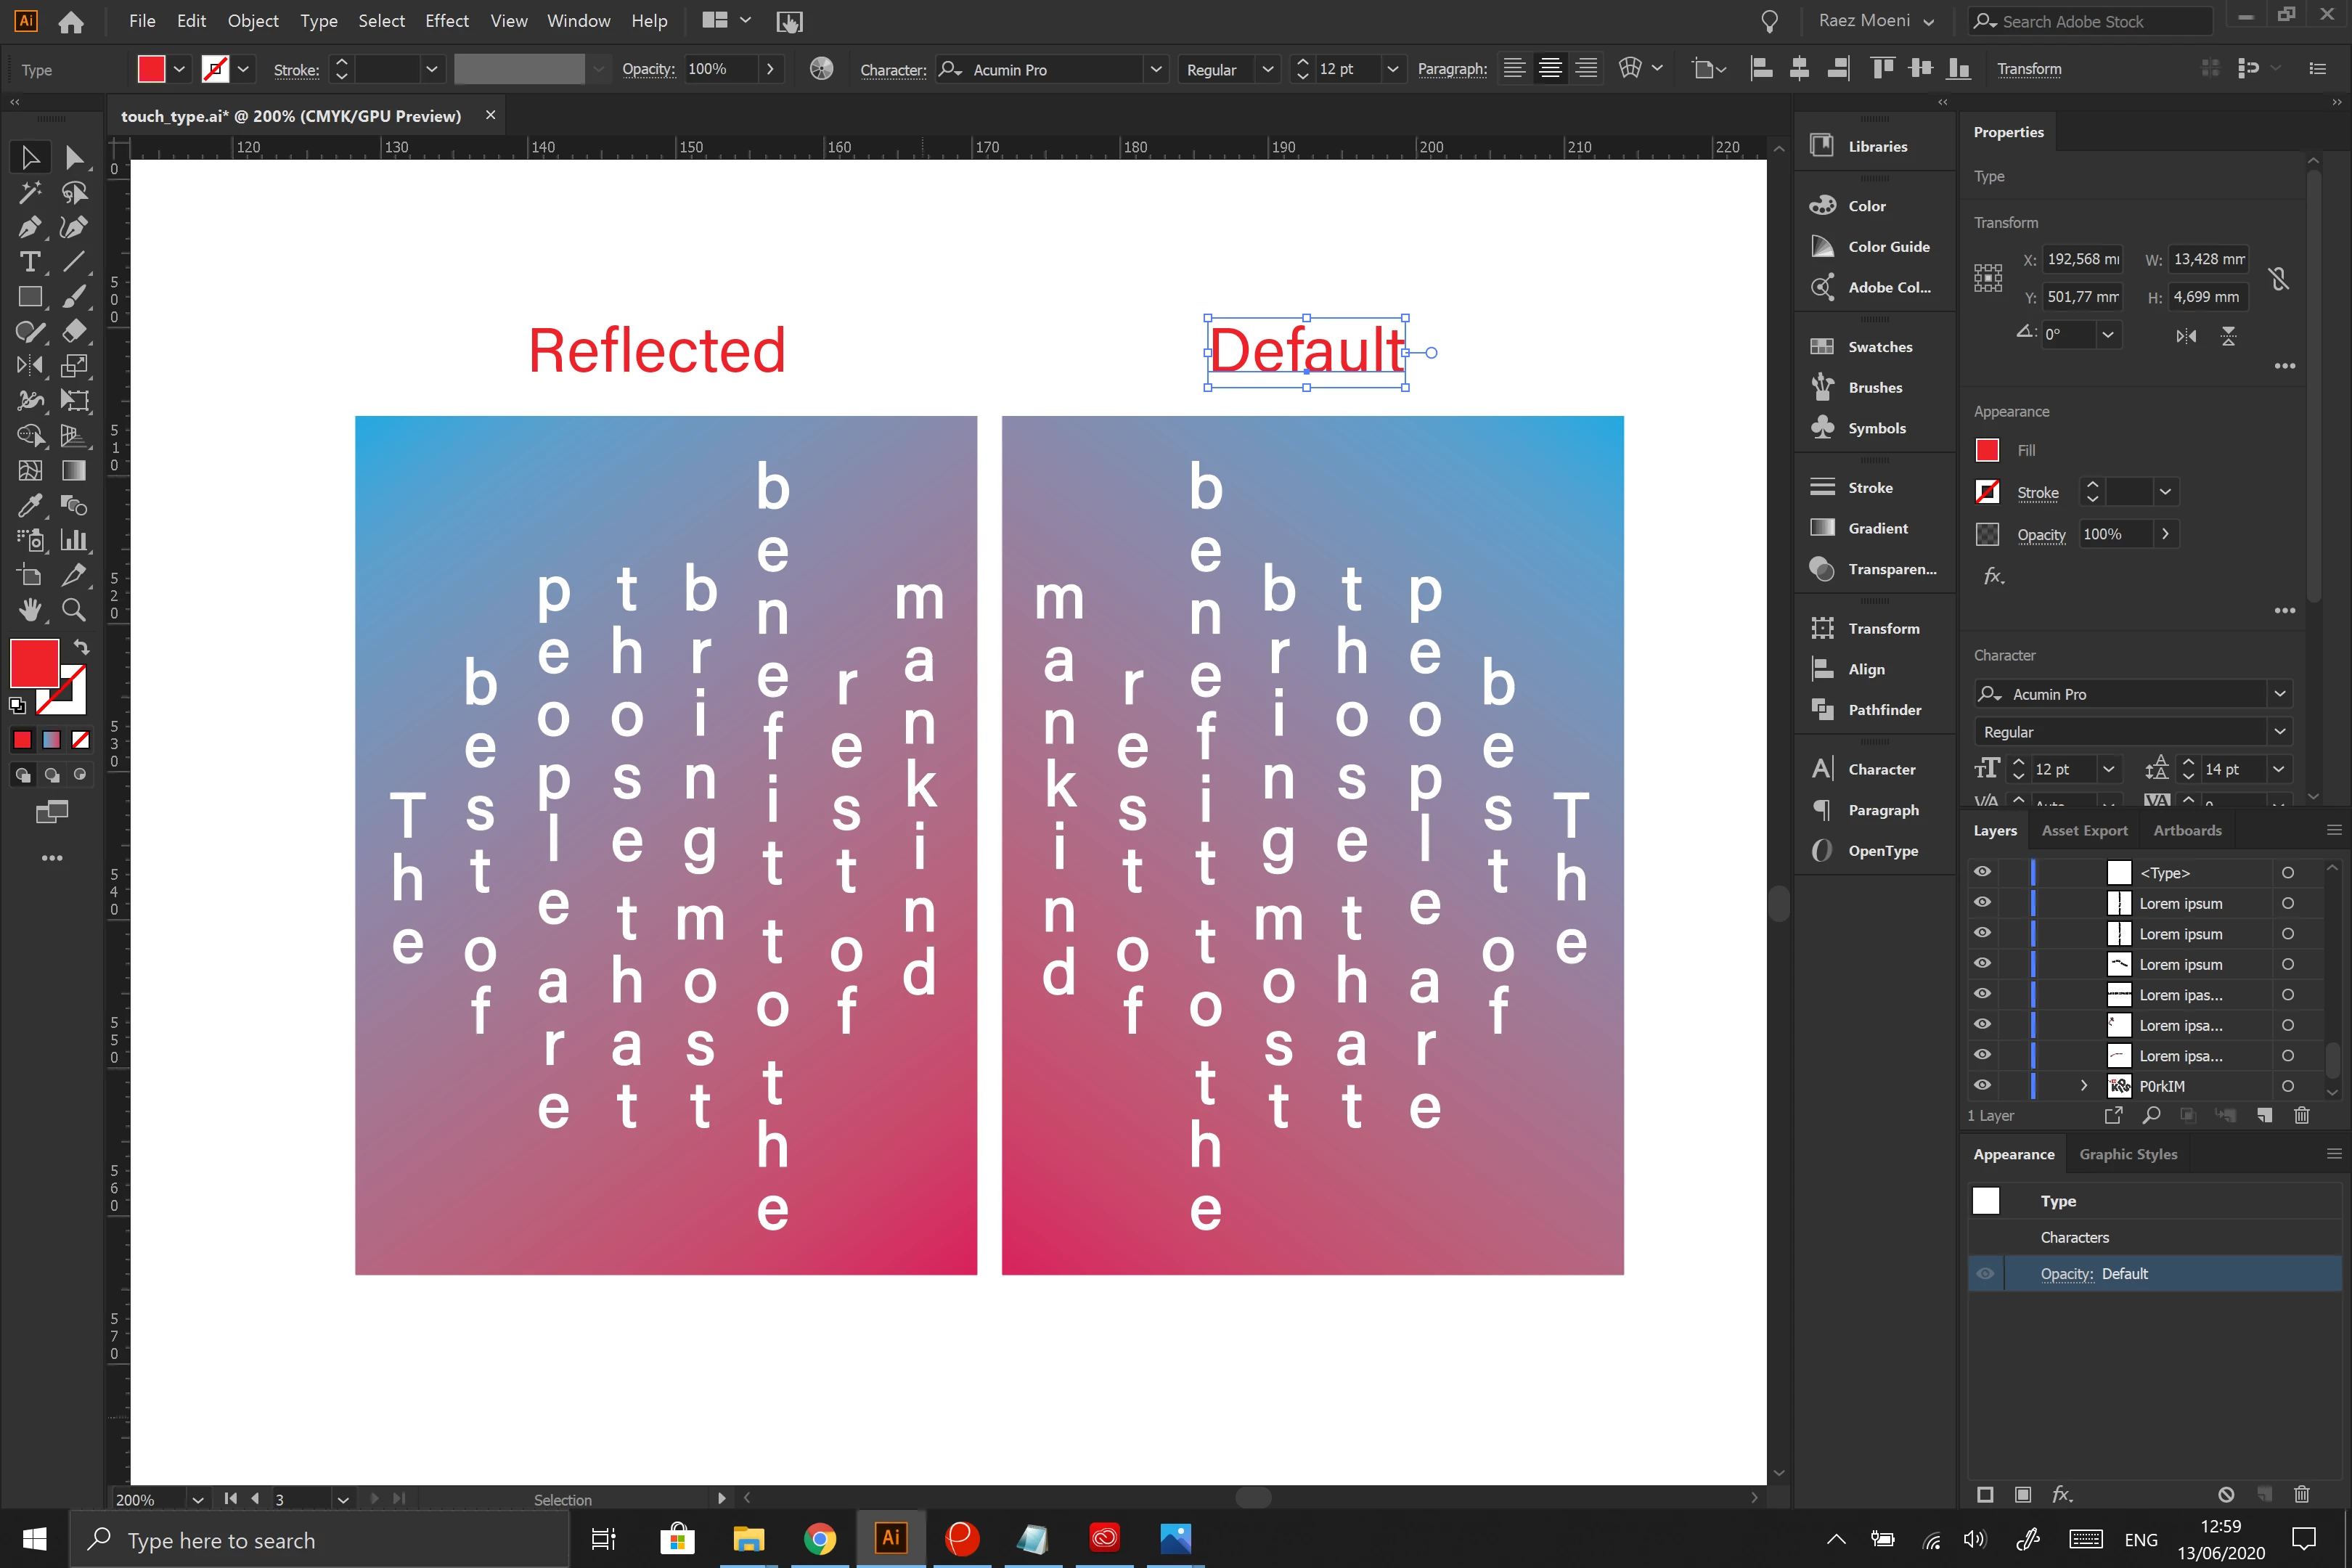The width and height of the screenshot is (2352, 1568).
Task: Expand the POrkIM layer group
Action: pyautogui.click(x=2084, y=1085)
